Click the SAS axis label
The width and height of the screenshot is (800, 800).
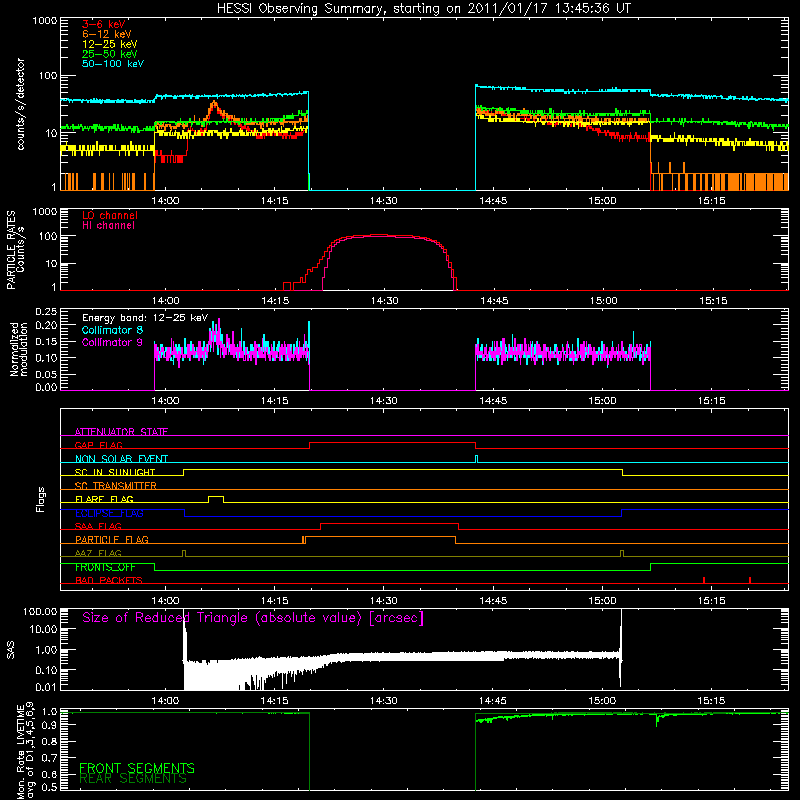point(11,650)
